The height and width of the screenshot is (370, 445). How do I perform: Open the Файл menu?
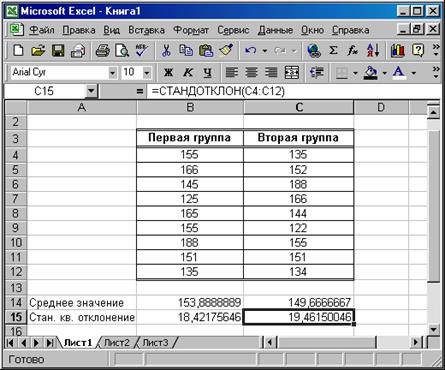pyautogui.click(x=42, y=30)
